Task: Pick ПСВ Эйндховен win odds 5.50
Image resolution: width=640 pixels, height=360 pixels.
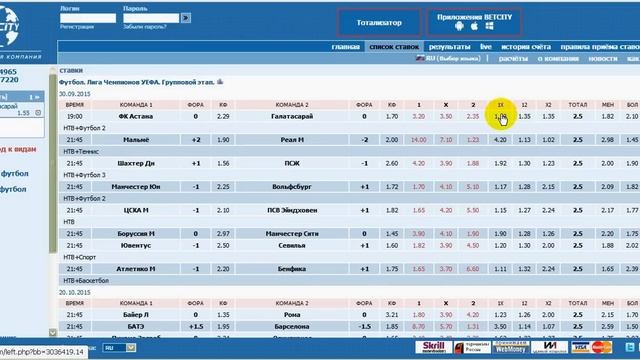Action: pos(473,210)
